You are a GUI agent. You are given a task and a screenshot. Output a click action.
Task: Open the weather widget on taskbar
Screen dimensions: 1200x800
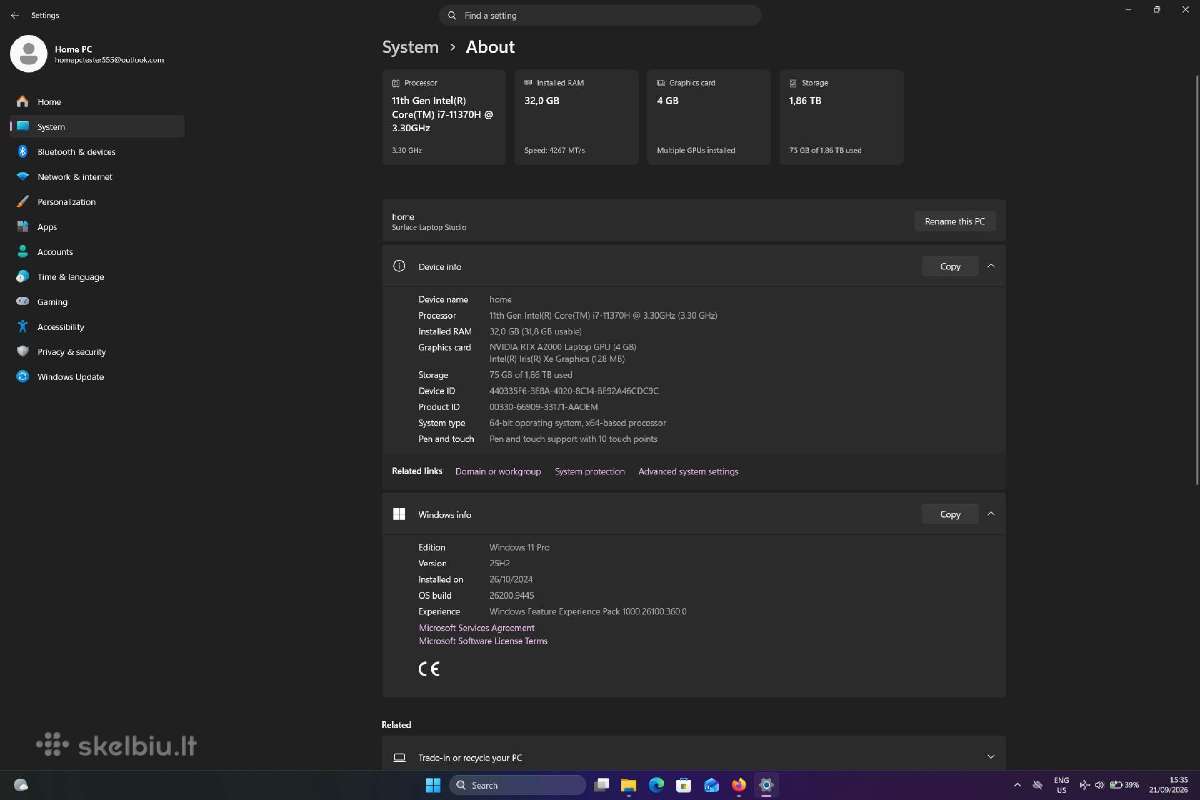(21, 785)
